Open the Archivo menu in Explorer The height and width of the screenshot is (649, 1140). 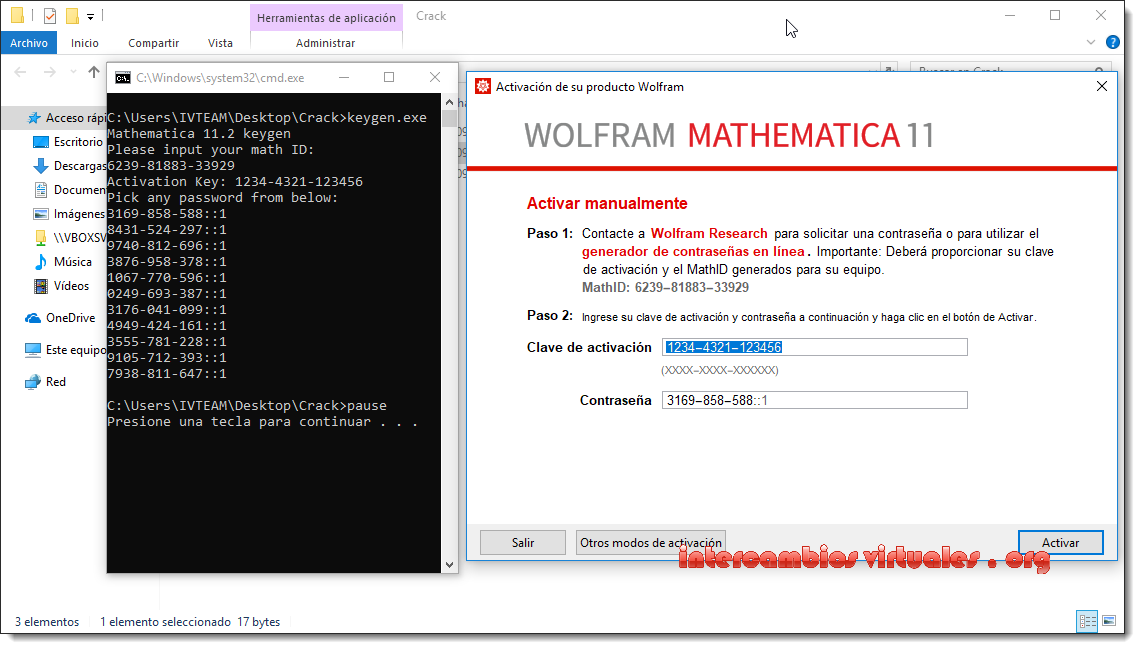[28, 43]
